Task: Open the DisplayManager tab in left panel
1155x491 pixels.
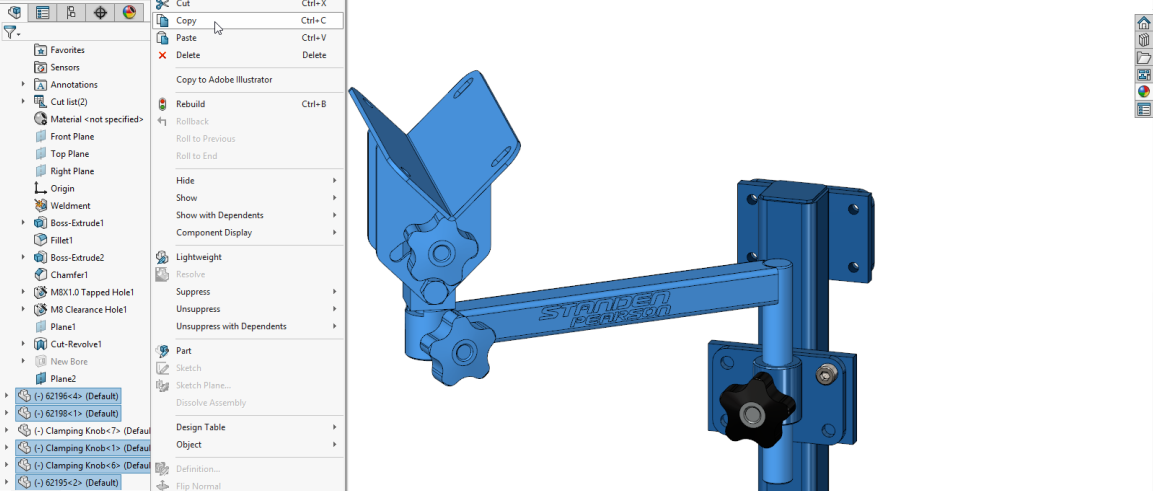Action: click(x=128, y=13)
